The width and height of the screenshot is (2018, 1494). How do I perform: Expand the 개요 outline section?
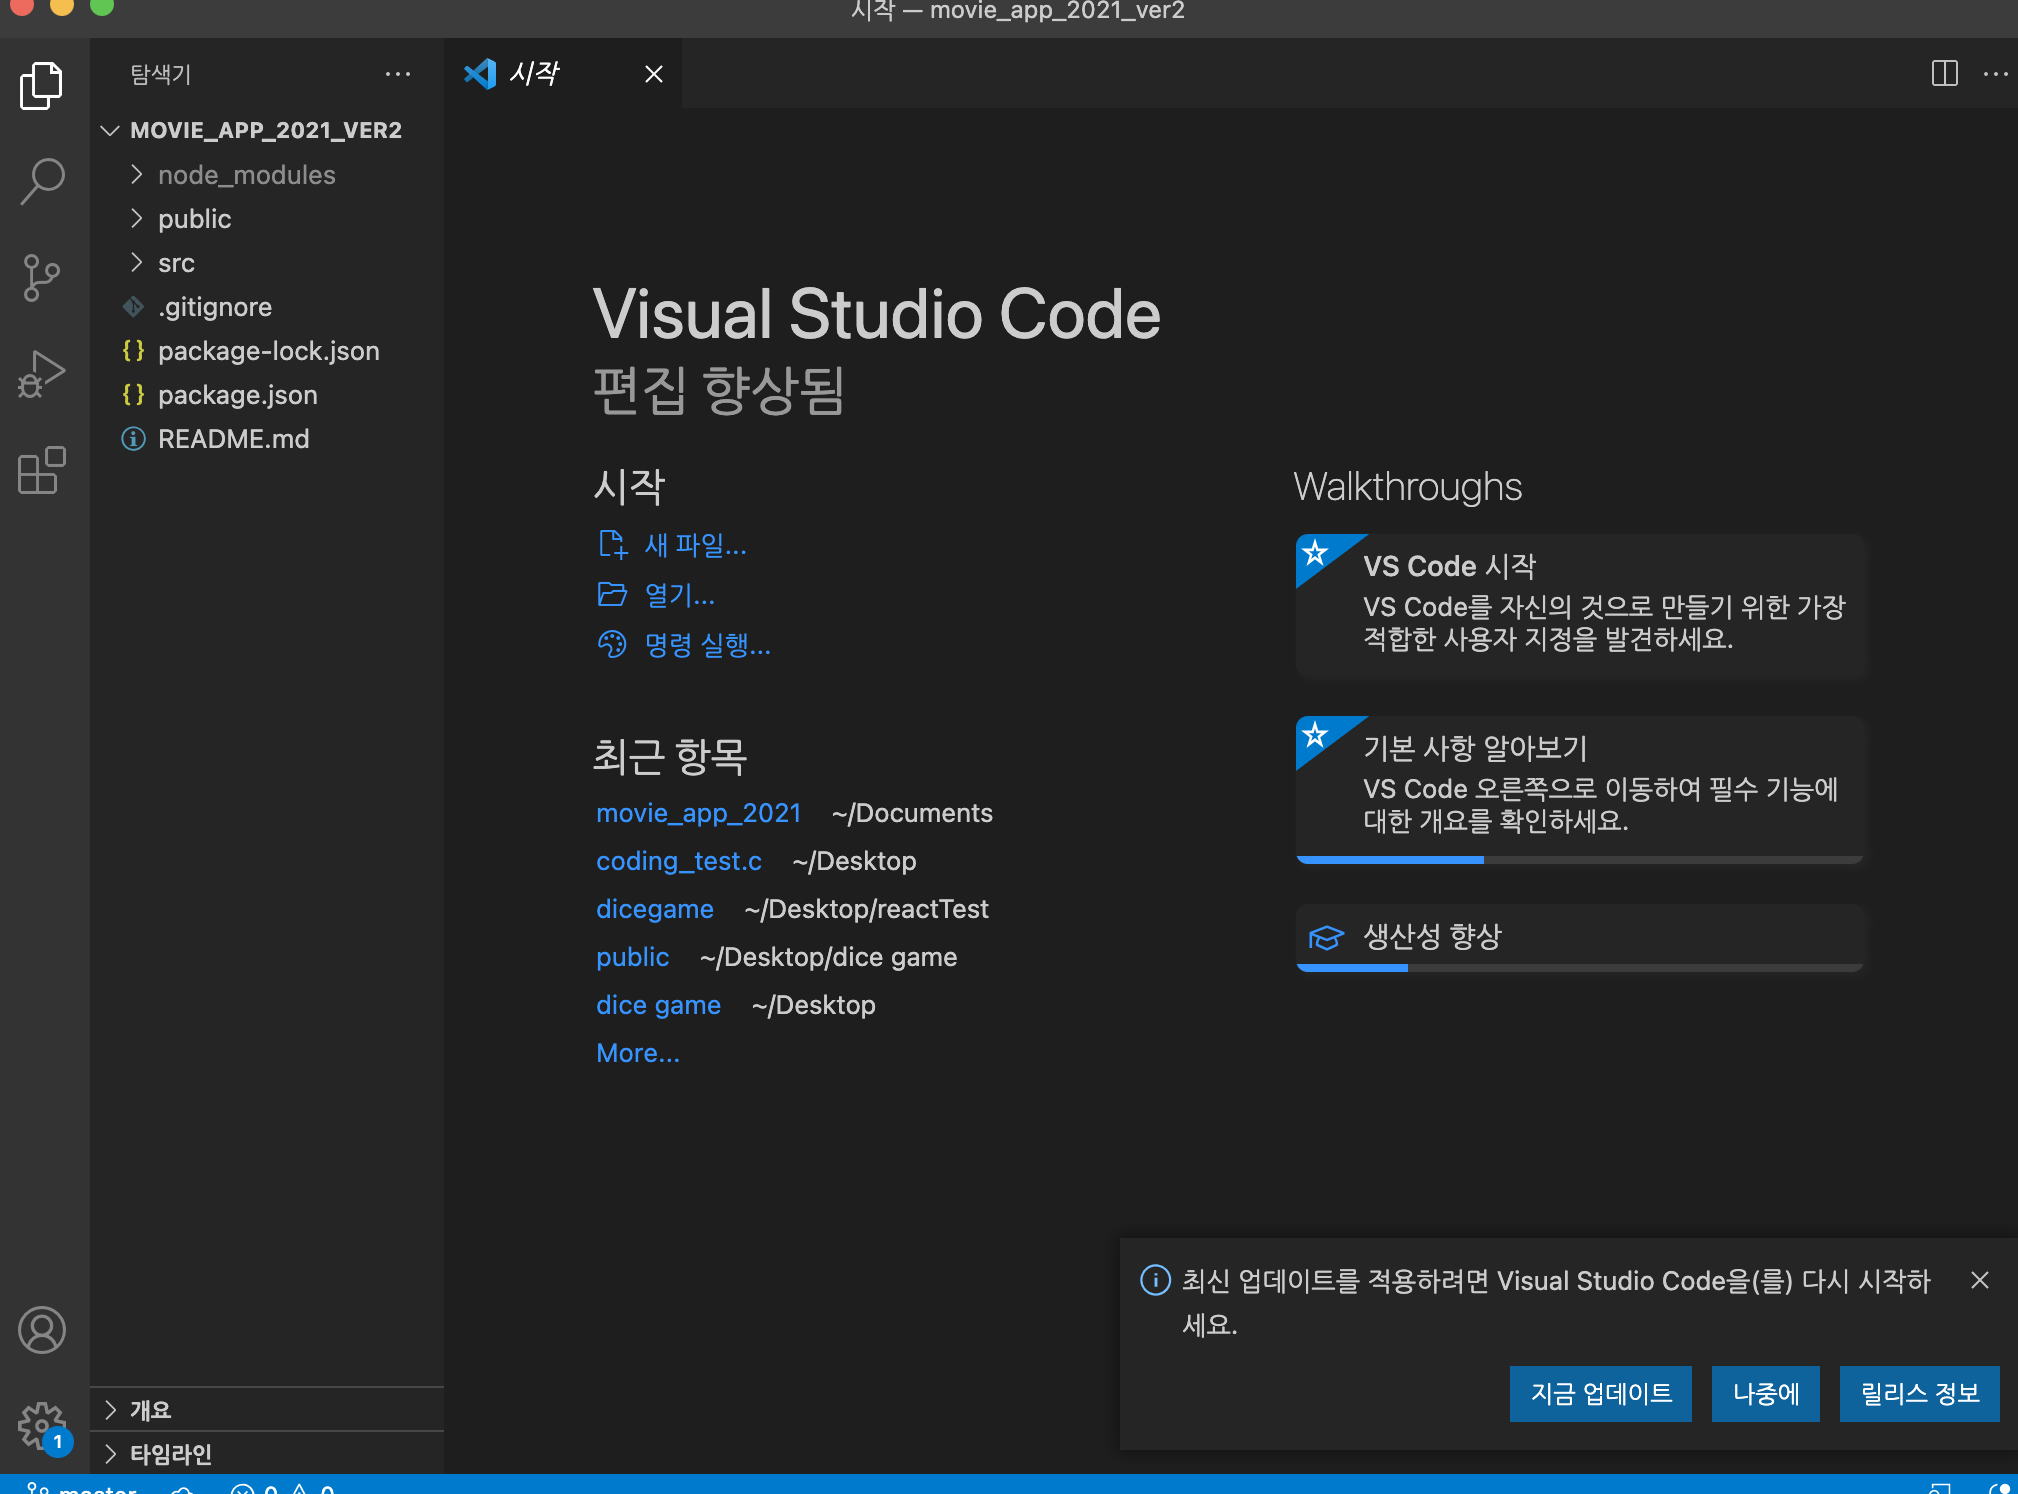(110, 1410)
